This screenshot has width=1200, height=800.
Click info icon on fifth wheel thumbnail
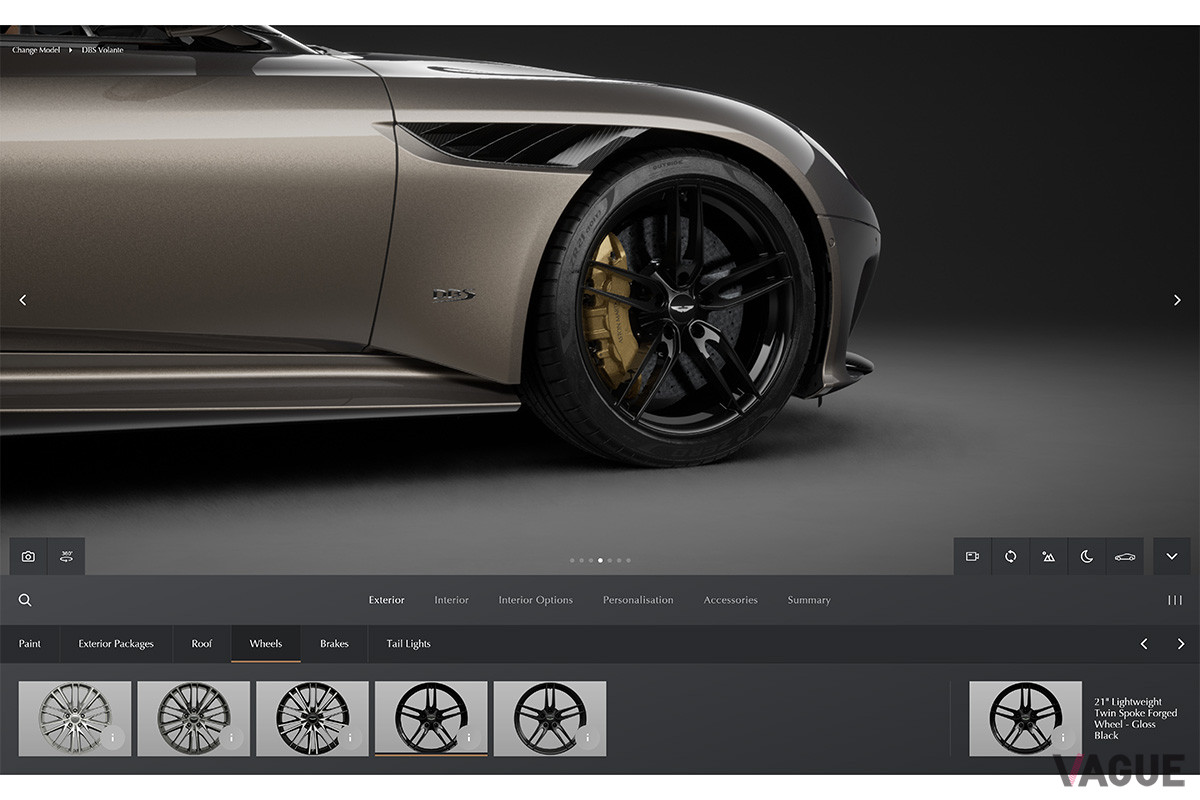(x=587, y=738)
